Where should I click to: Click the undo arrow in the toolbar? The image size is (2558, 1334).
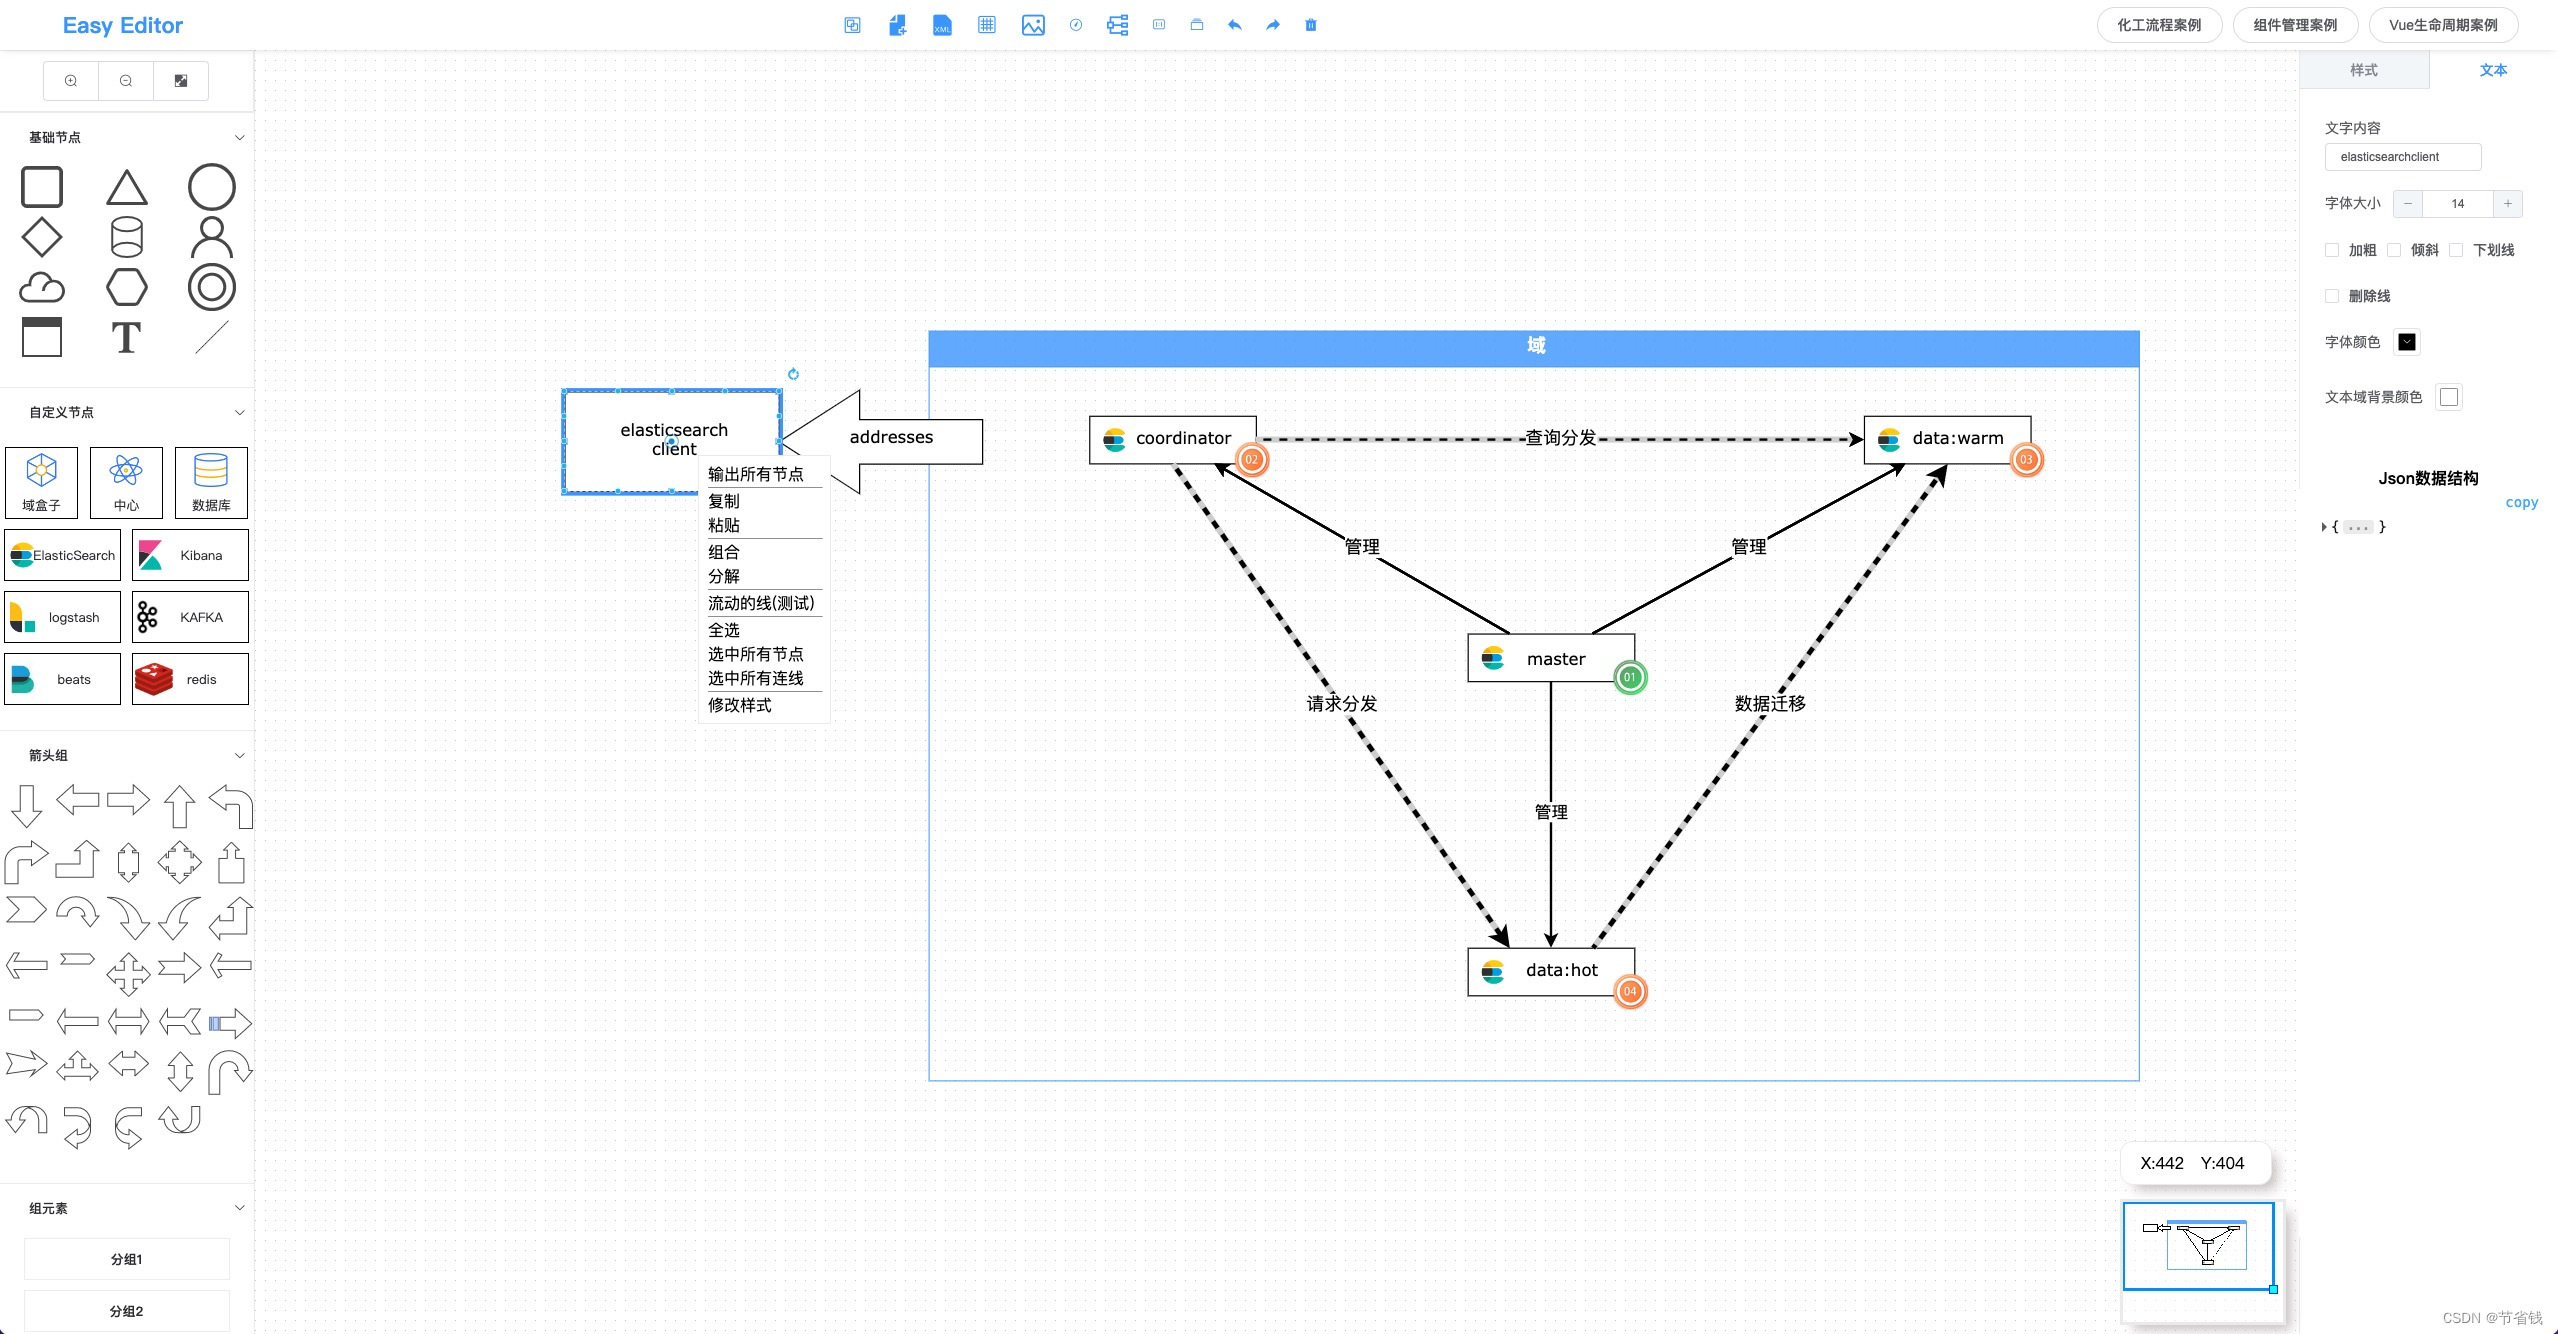coord(1234,25)
